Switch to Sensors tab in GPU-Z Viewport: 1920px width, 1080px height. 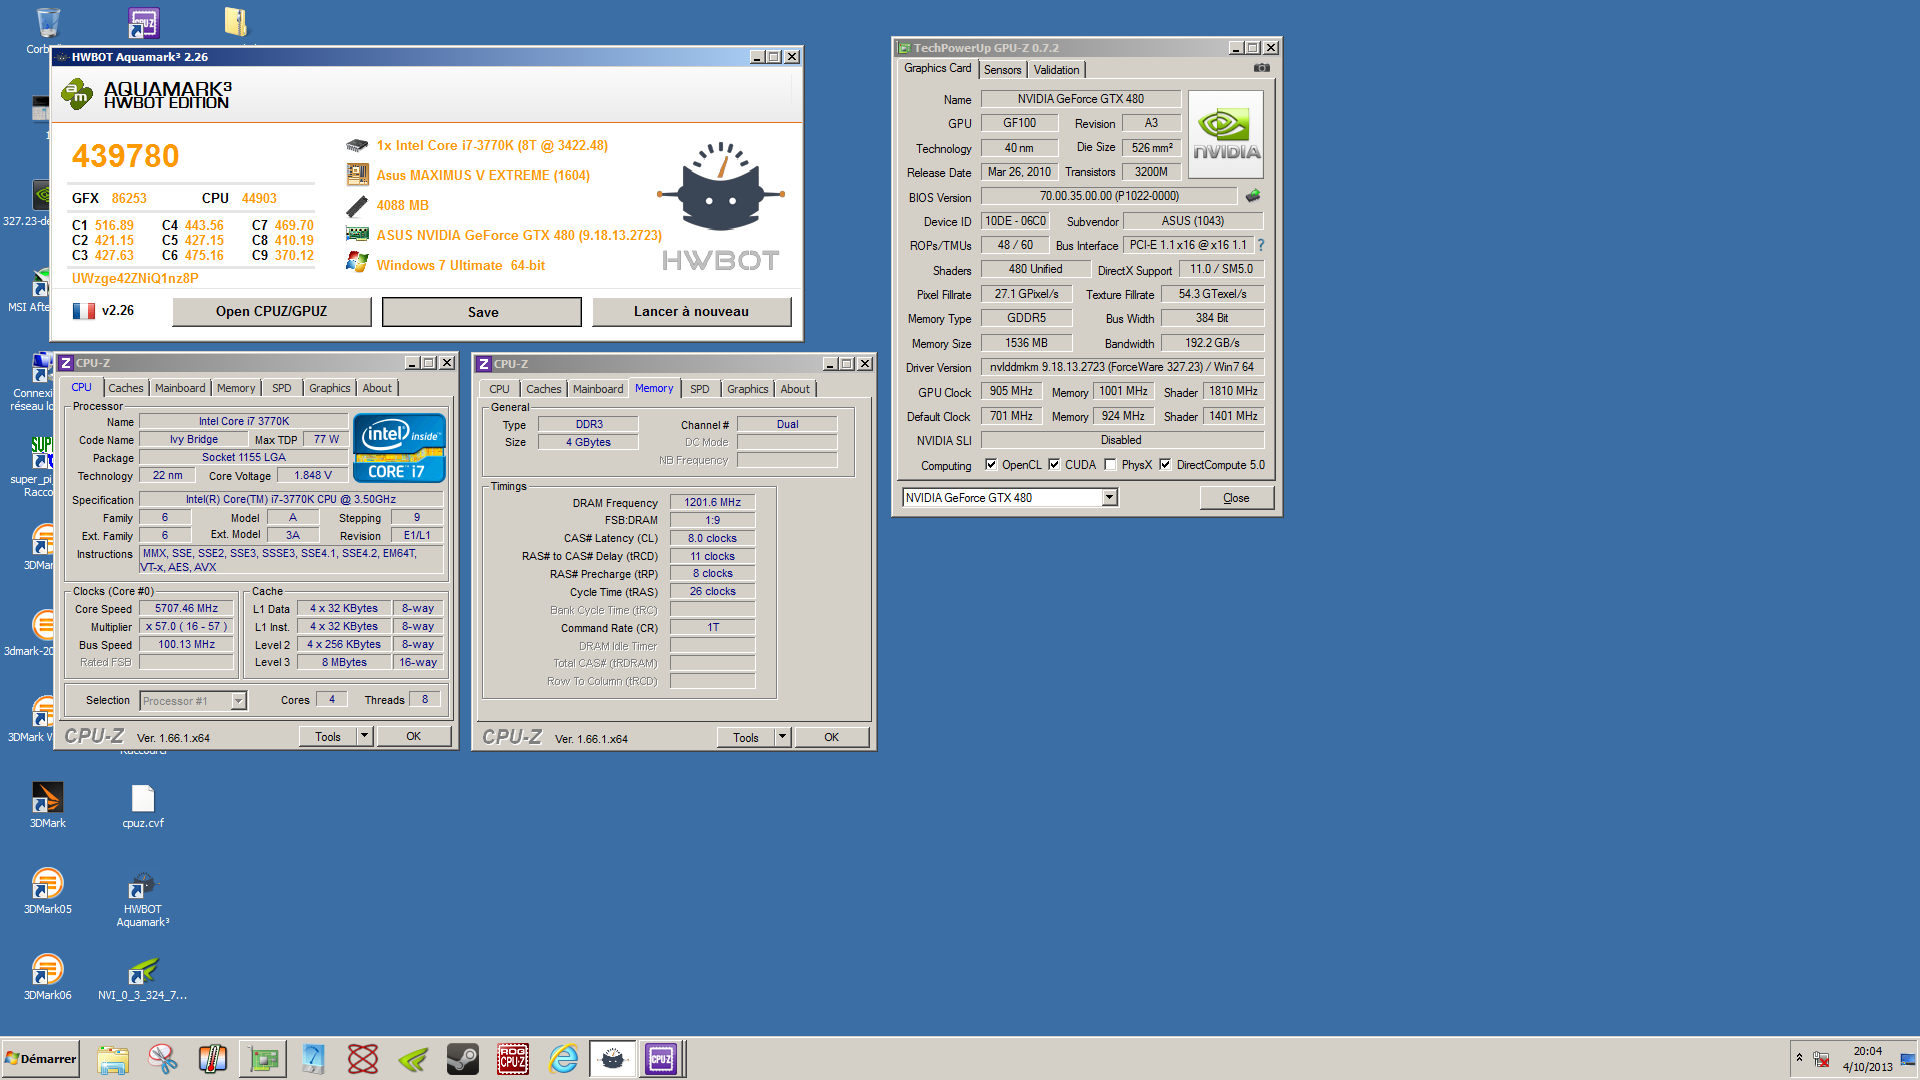tap(1002, 70)
